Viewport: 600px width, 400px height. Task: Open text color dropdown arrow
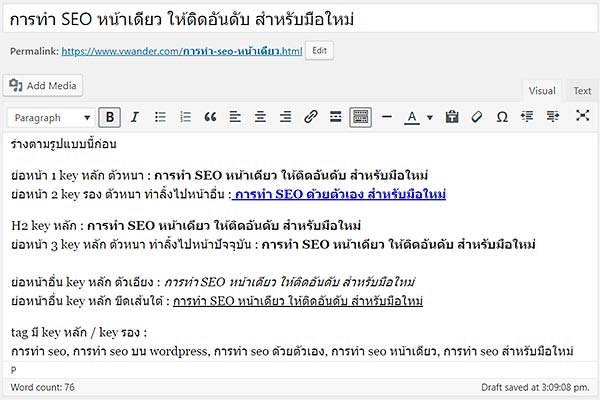coord(430,118)
